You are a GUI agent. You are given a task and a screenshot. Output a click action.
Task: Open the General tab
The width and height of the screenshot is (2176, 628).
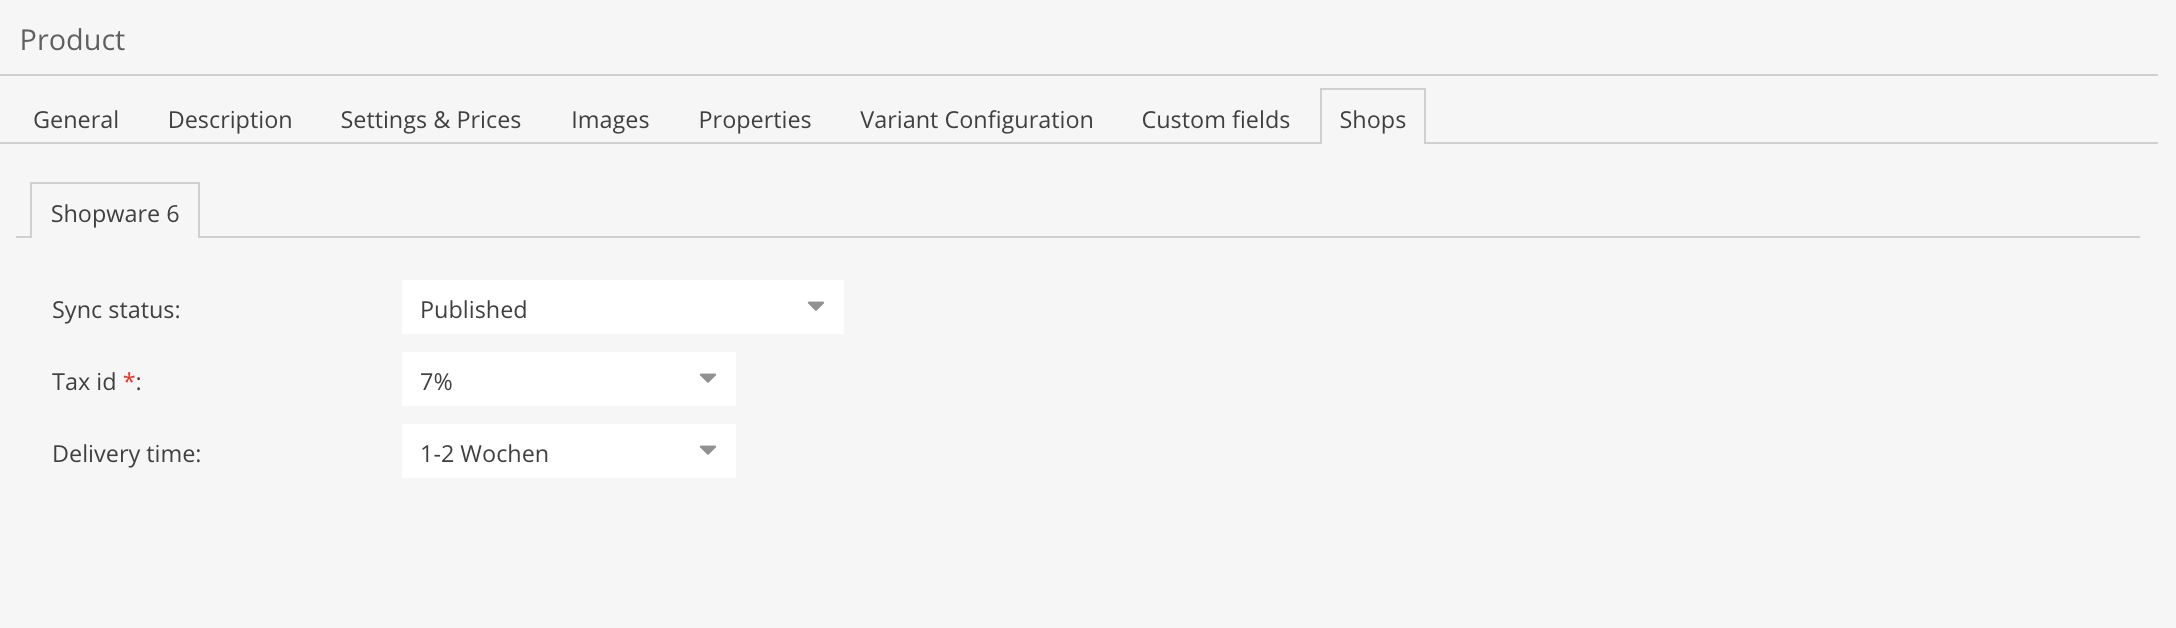click(76, 120)
